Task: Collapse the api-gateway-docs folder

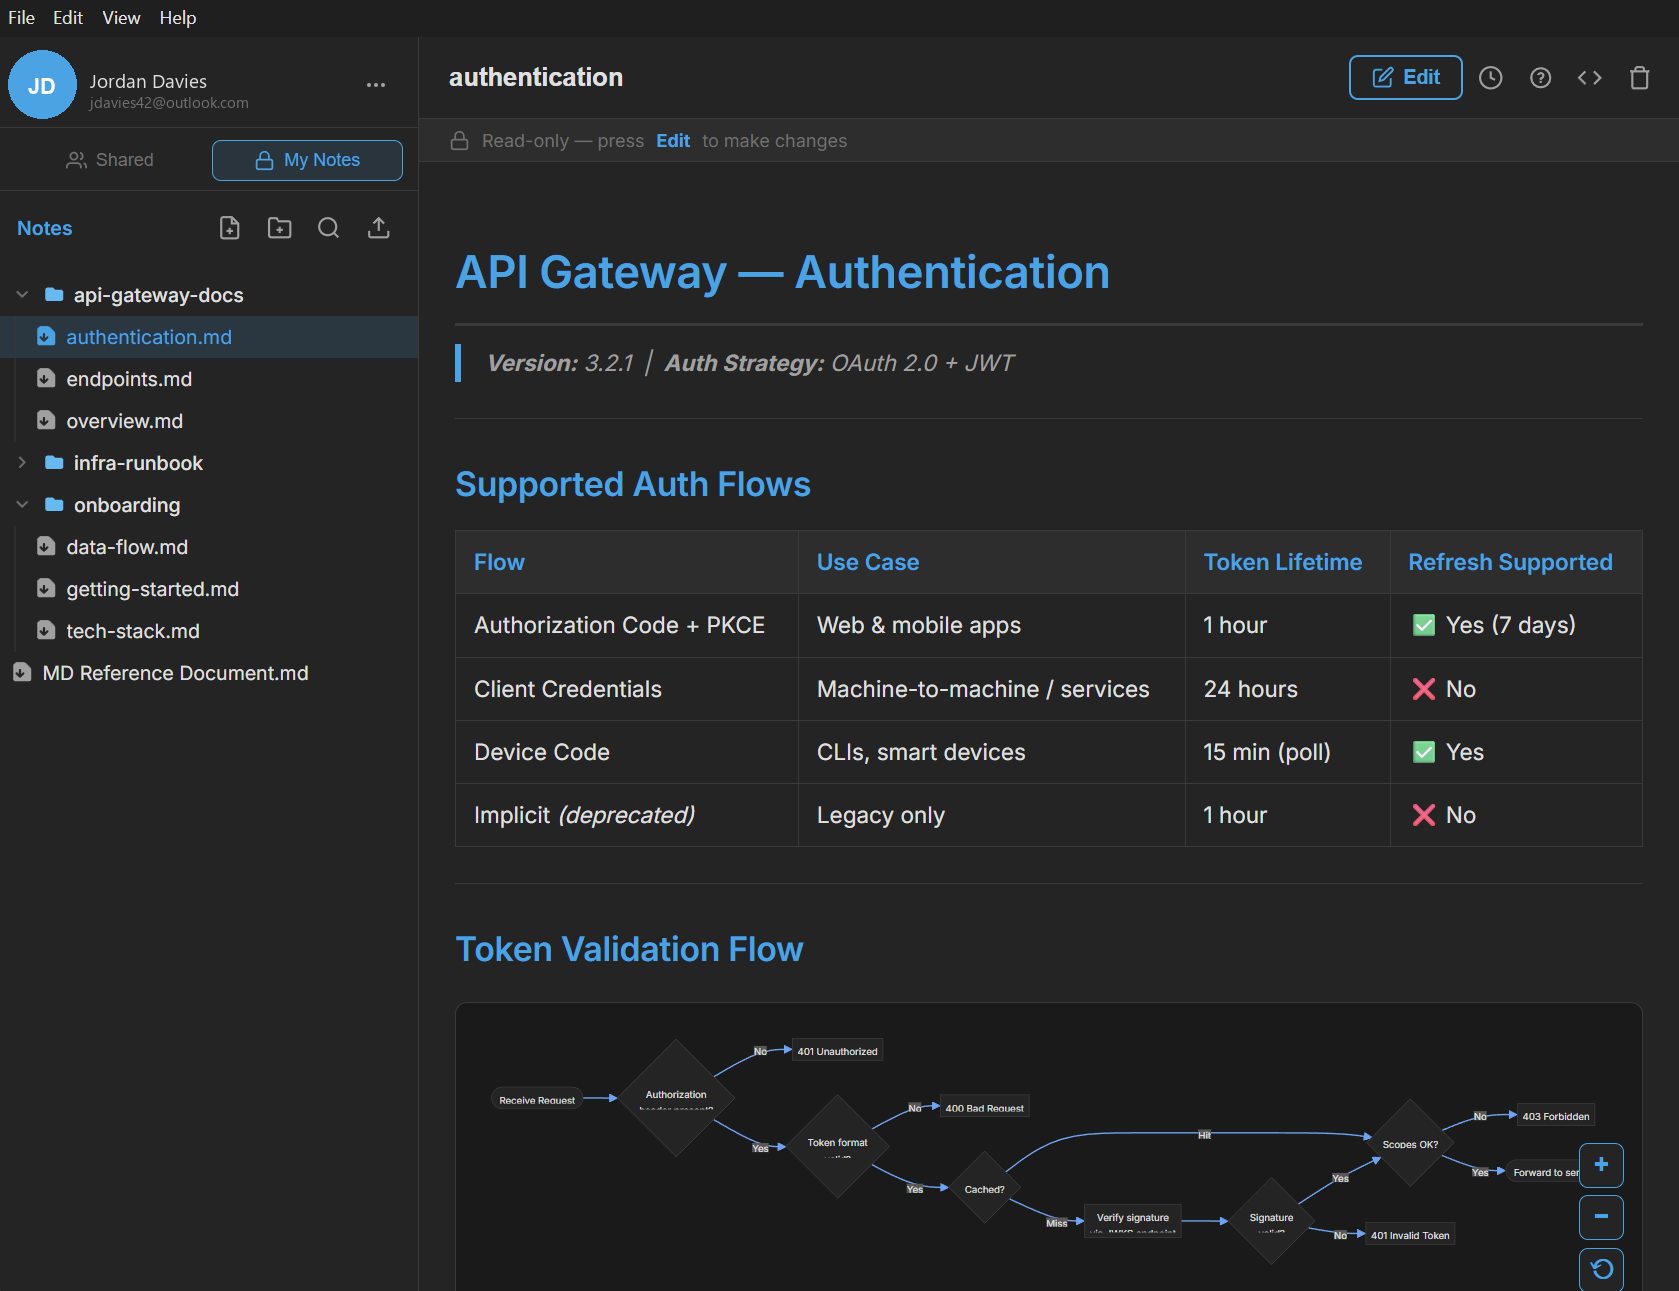Action: [x=23, y=295]
